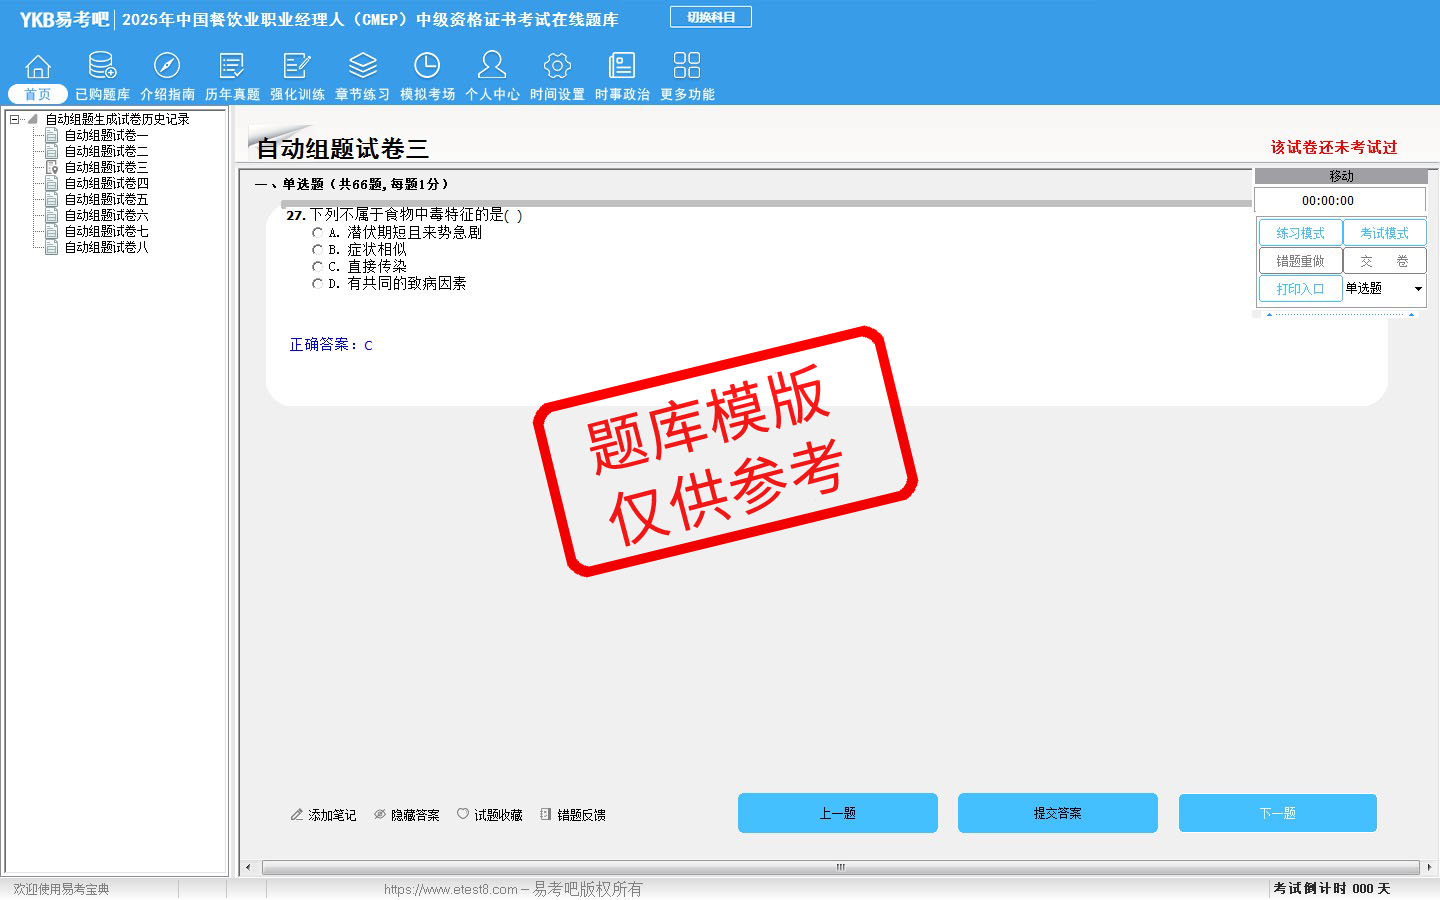This screenshot has height=900, width=1440.
Task: Choose answer C 直接传染
Action: point(318,267)
